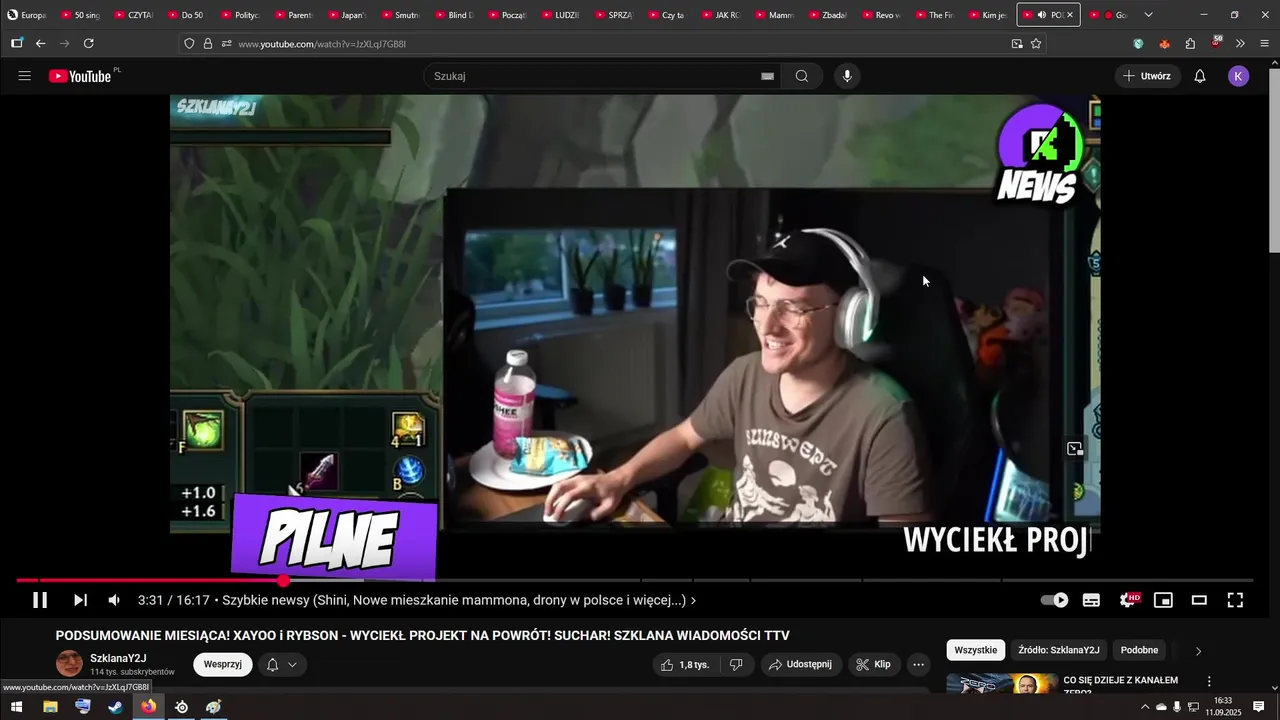
Task: Toggle the autoplay switch in player
Action: [1054, 600]
